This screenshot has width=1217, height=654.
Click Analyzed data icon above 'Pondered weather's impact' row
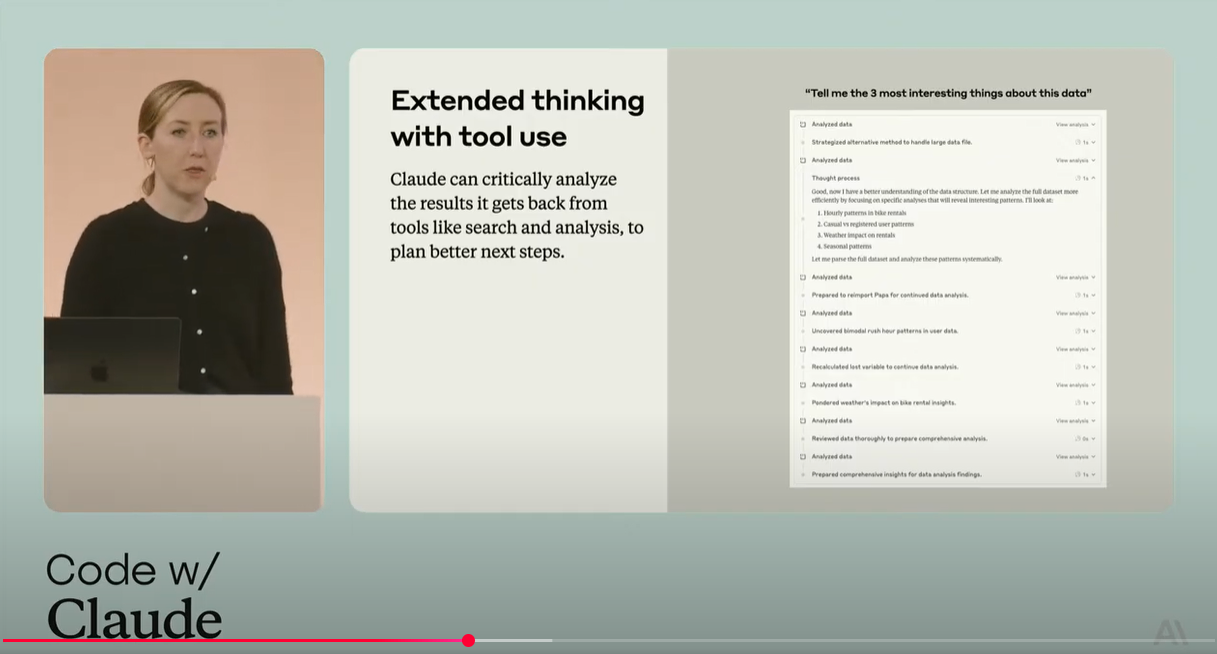[802, 385]
